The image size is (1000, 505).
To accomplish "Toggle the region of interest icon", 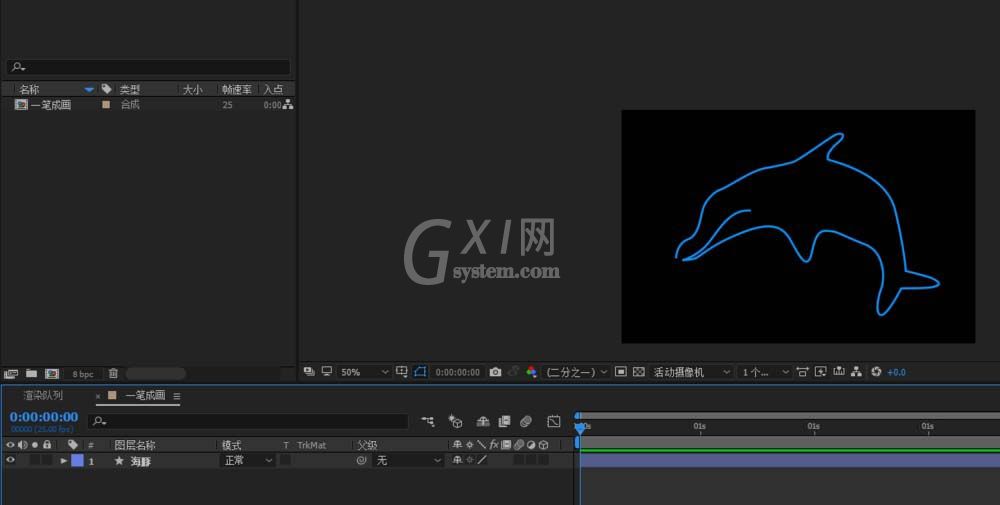I will [621, 371].
